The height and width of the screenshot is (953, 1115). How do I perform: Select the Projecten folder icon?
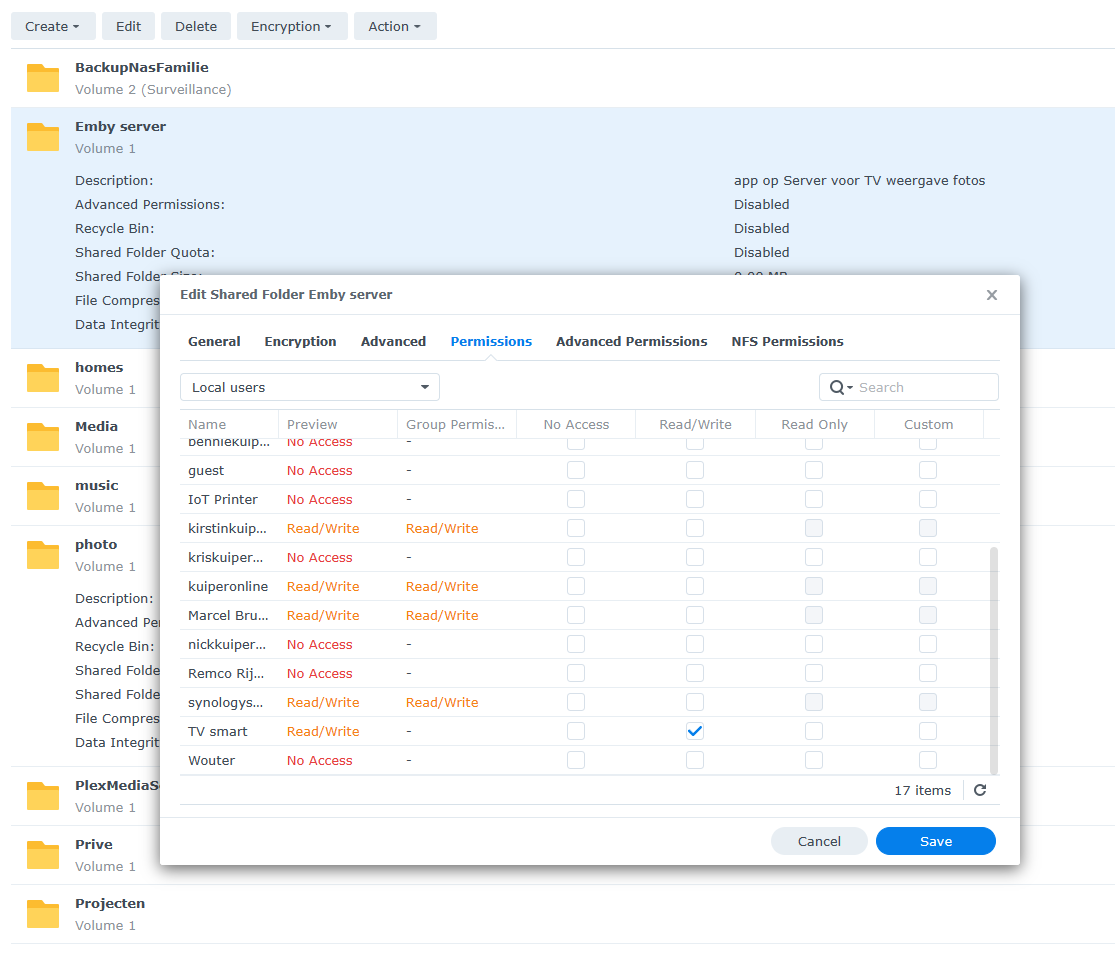click(43, 914)
